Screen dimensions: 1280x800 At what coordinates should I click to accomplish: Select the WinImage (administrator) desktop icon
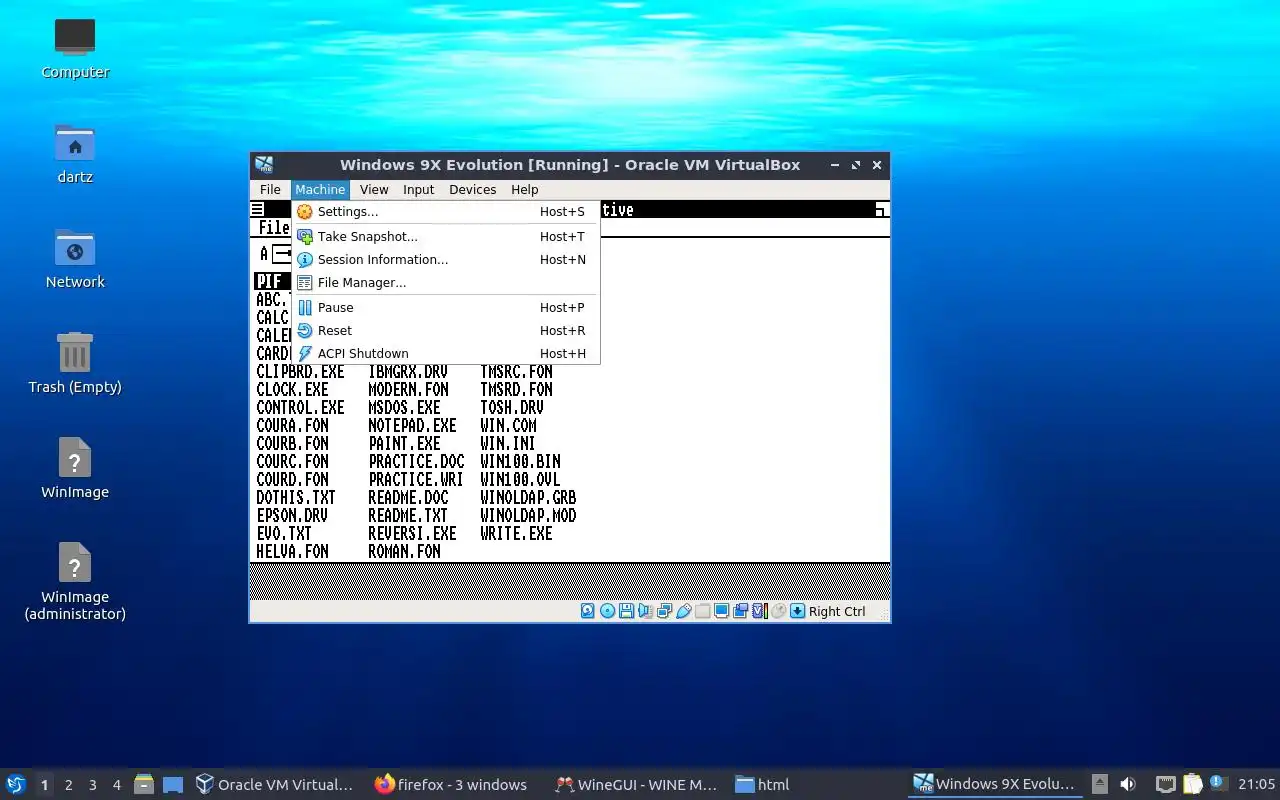[75, 582]
